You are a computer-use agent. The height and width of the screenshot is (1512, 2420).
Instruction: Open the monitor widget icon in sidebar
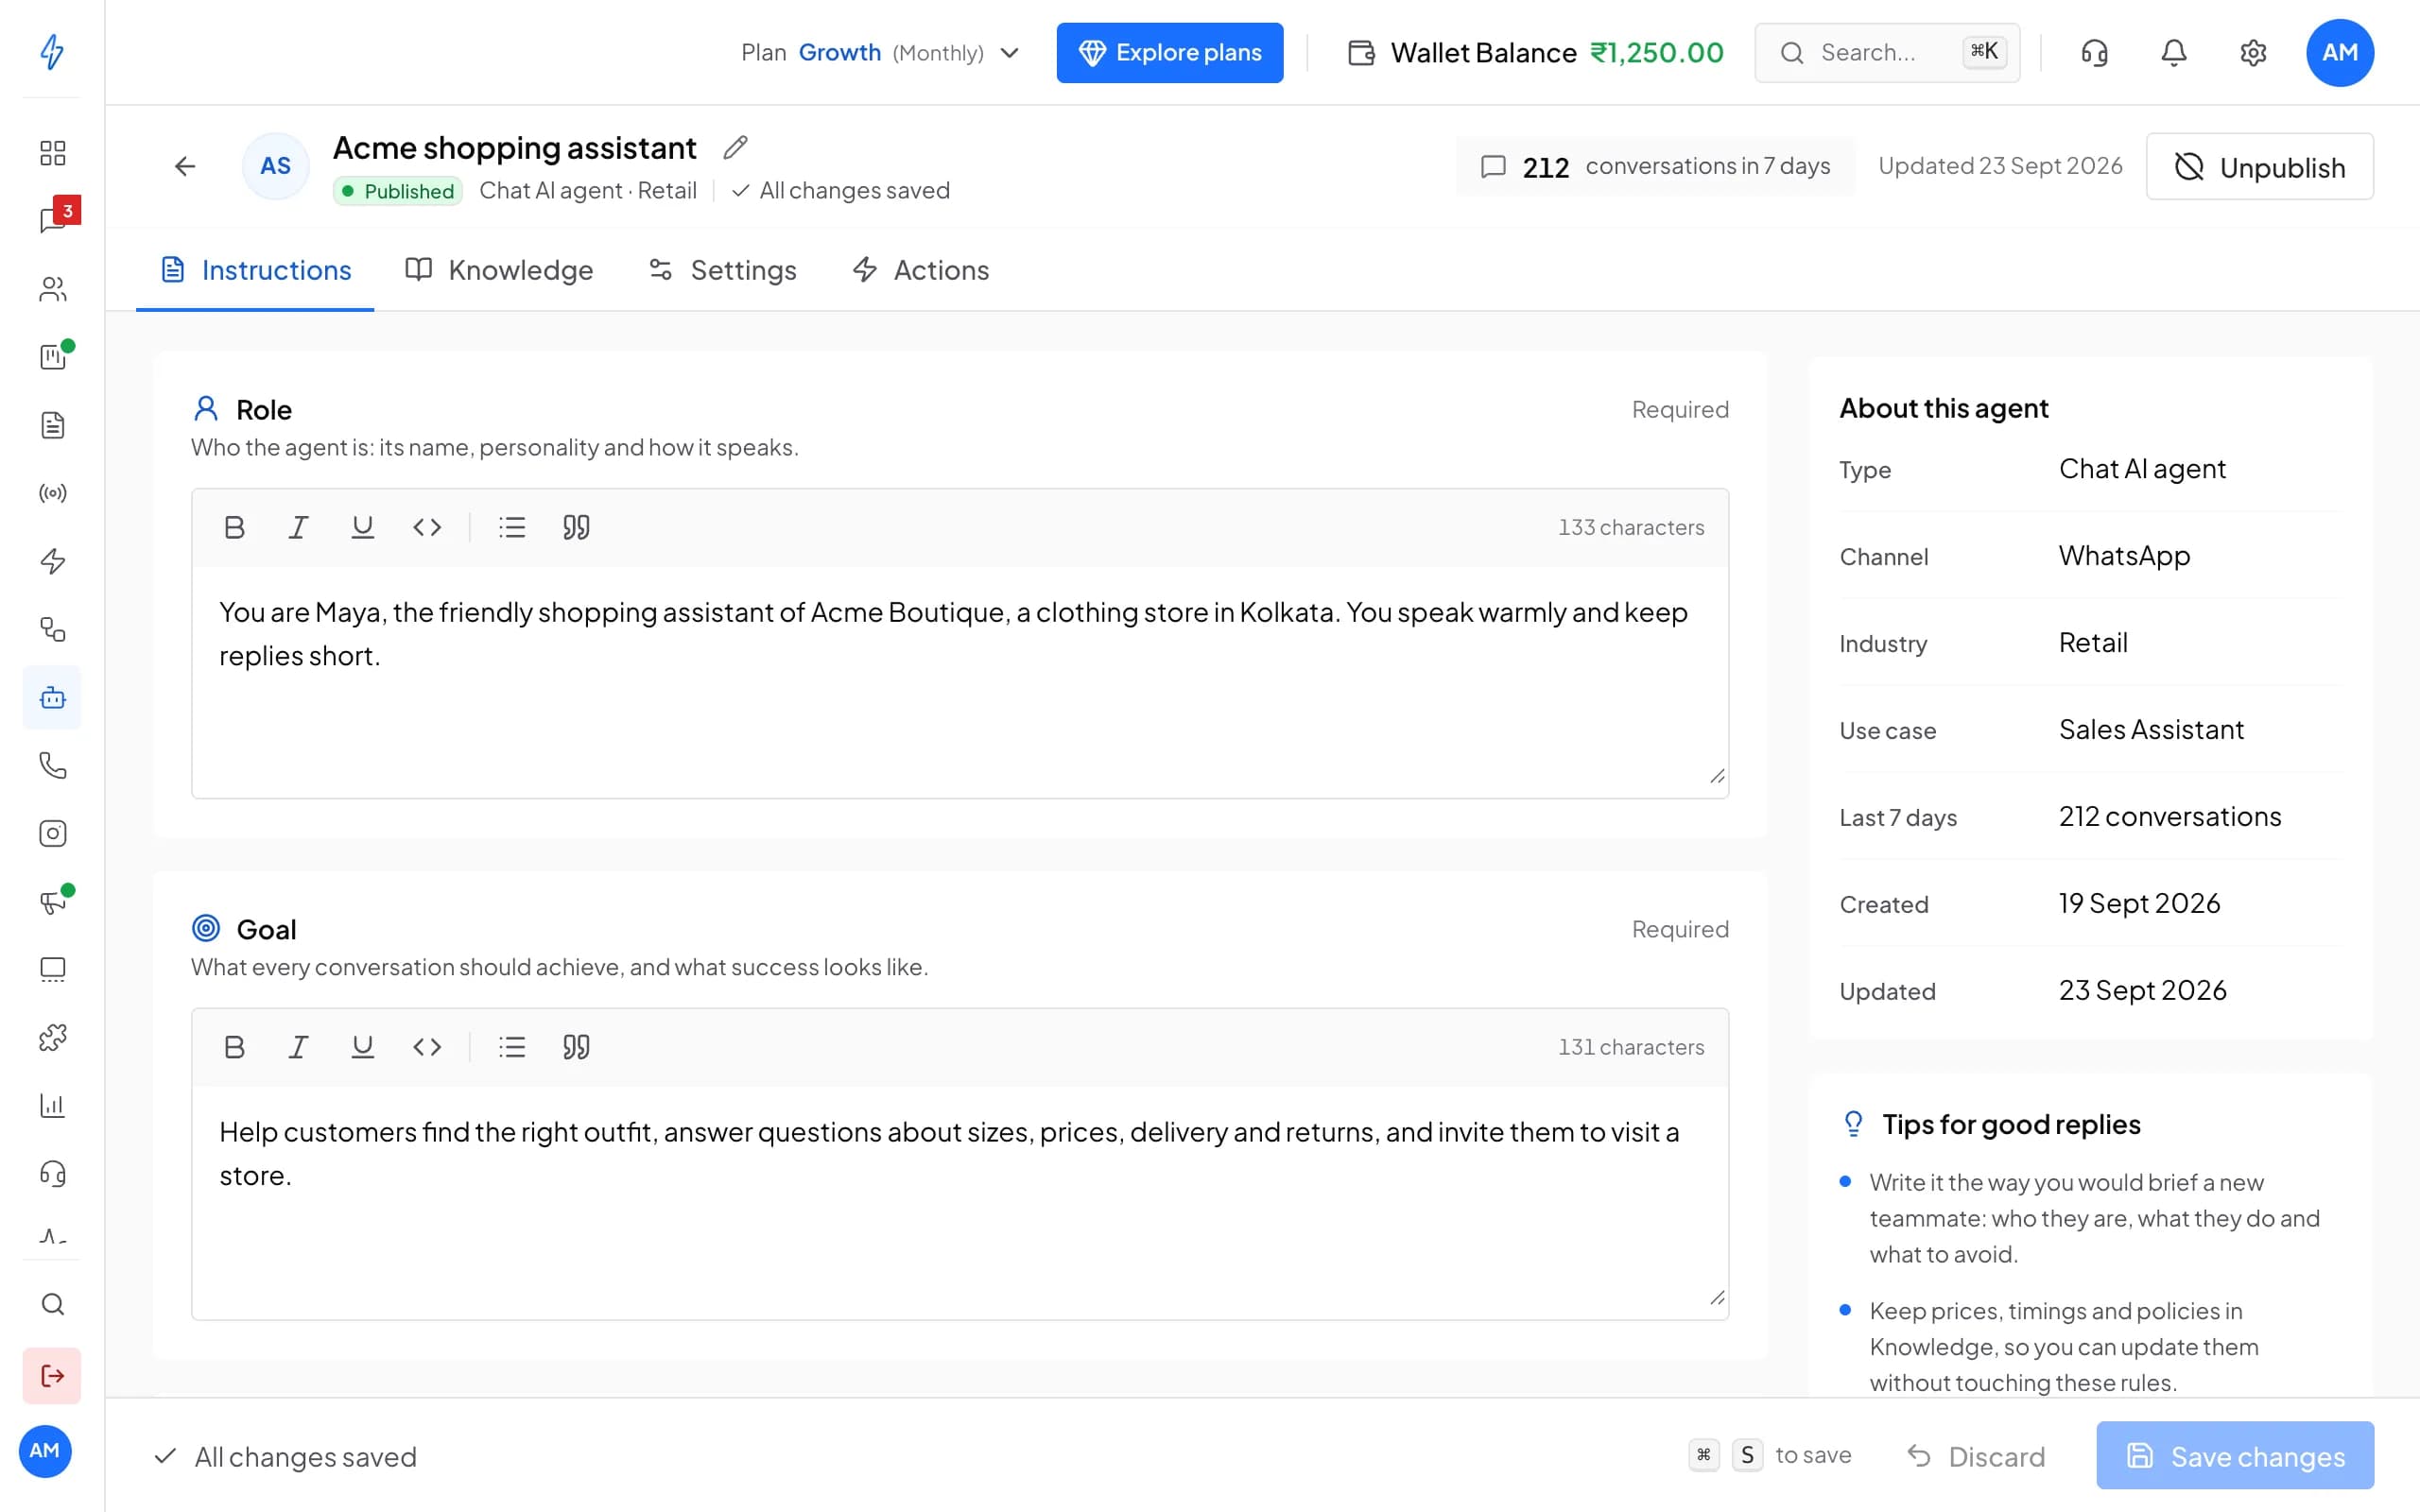point(52,969)
